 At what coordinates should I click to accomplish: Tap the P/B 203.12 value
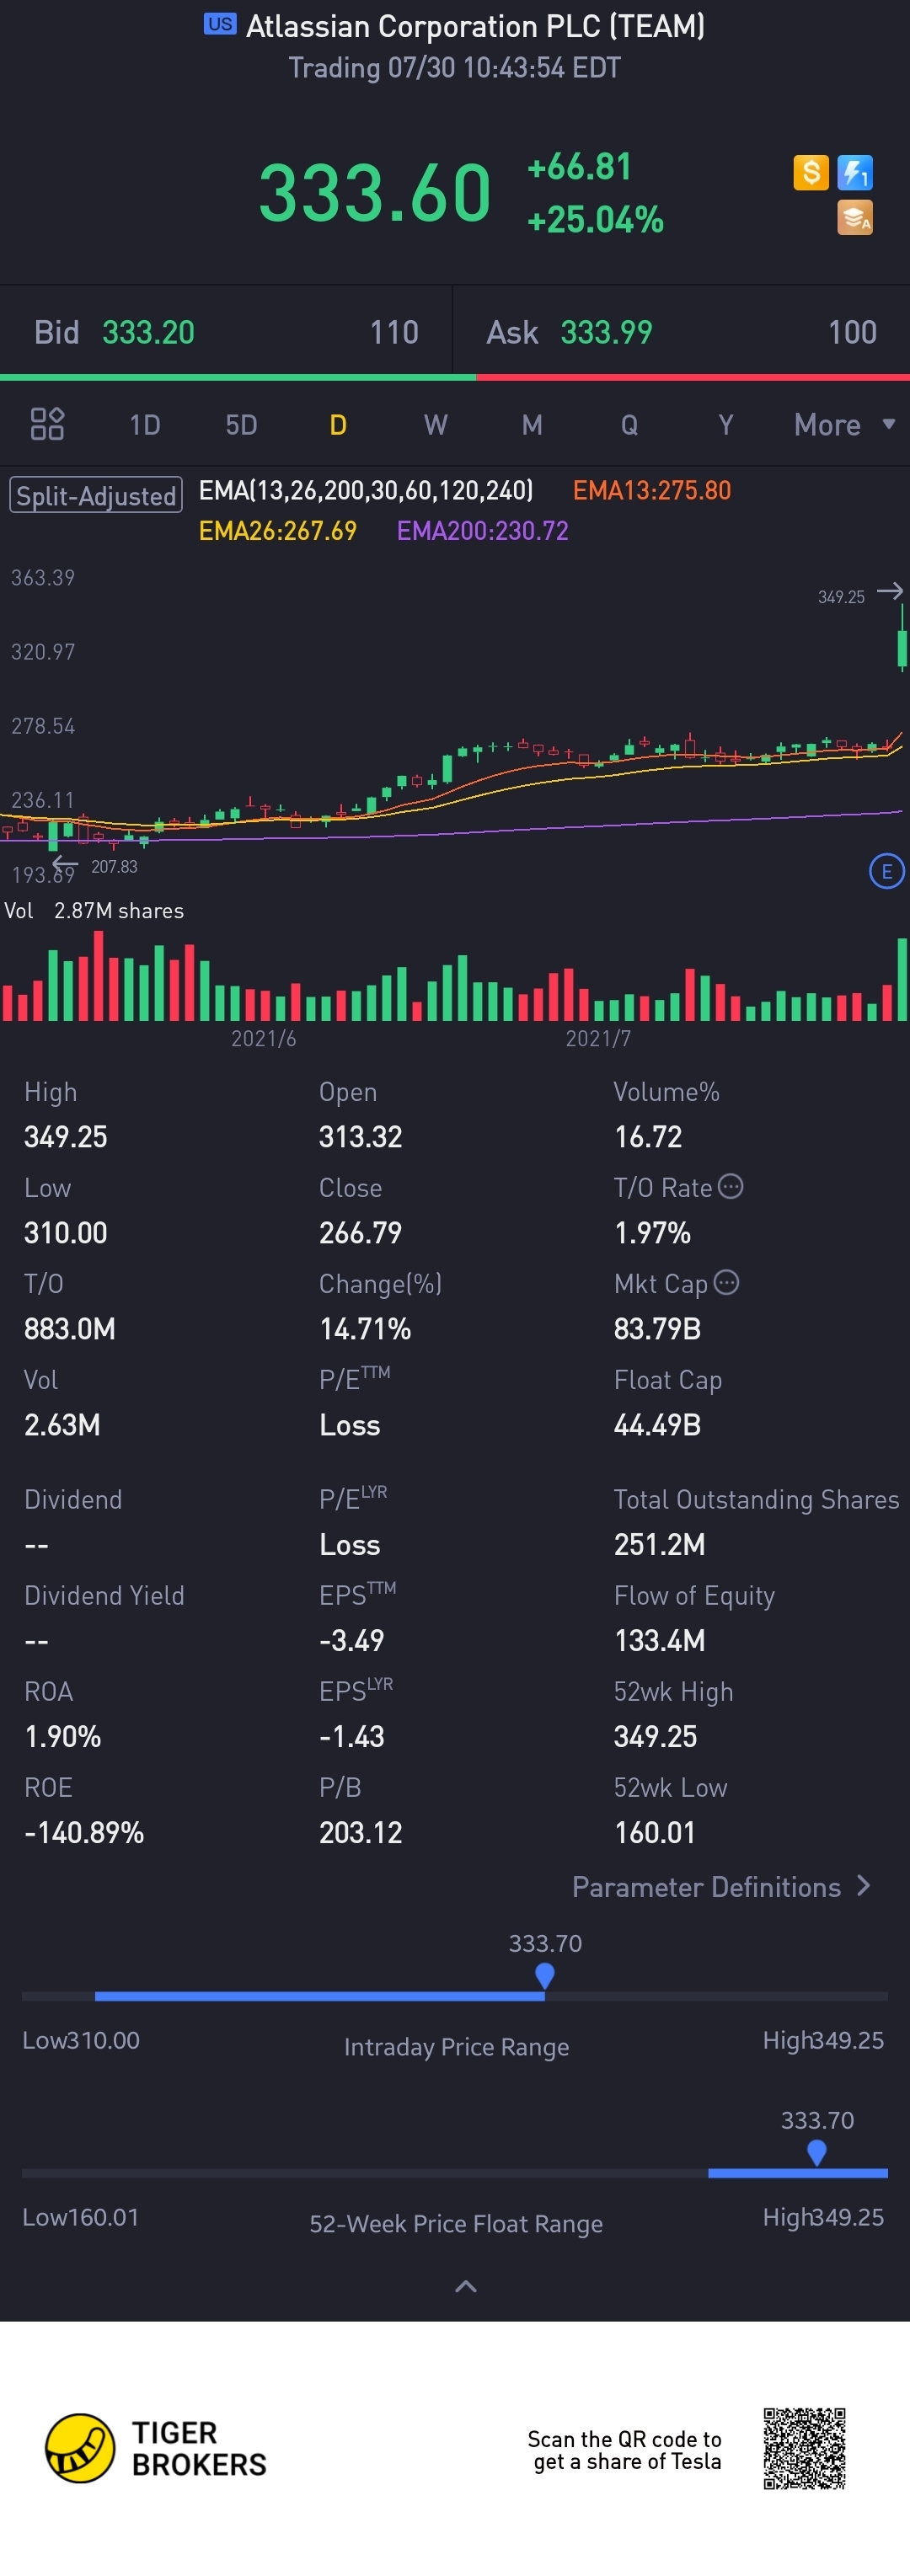(361, 1832)
